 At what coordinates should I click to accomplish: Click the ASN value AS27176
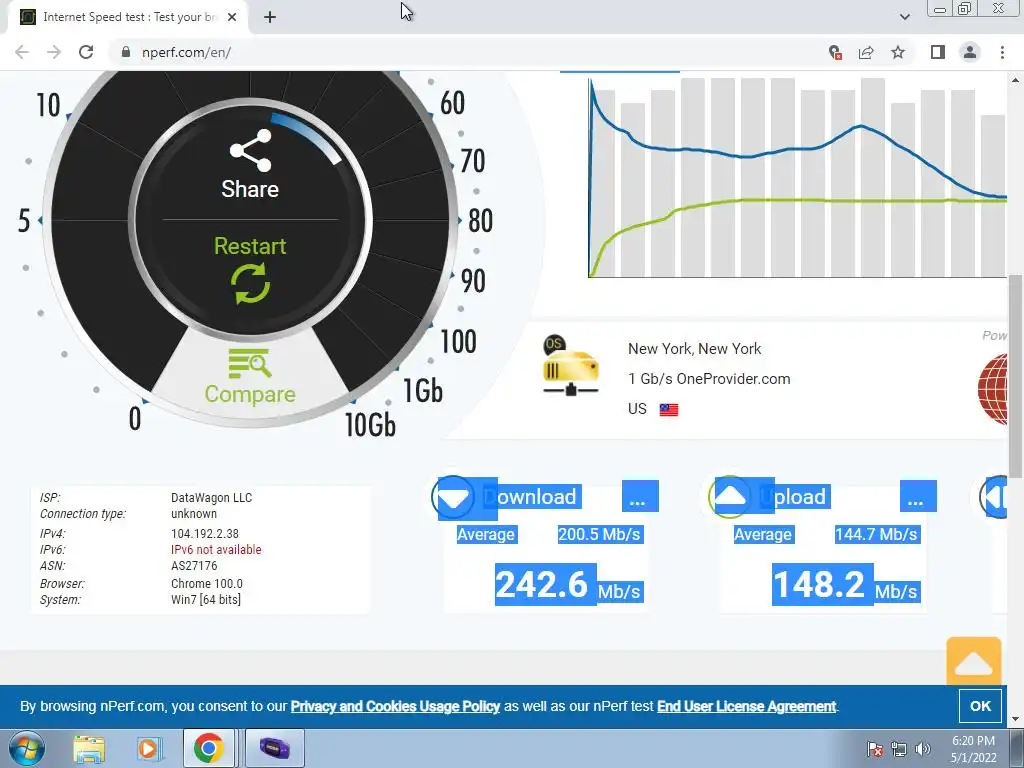click(x=194, y=566)
